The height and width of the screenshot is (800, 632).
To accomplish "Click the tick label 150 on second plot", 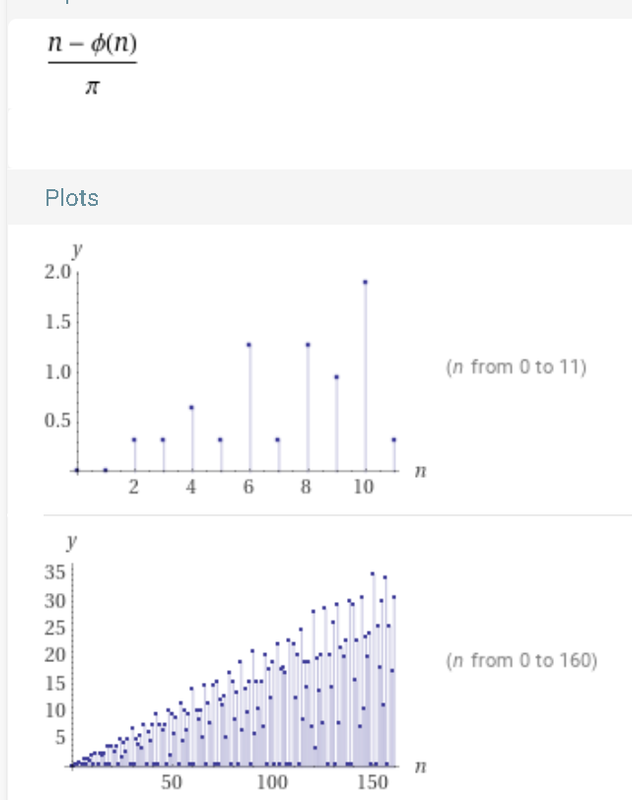I will 373,782.
